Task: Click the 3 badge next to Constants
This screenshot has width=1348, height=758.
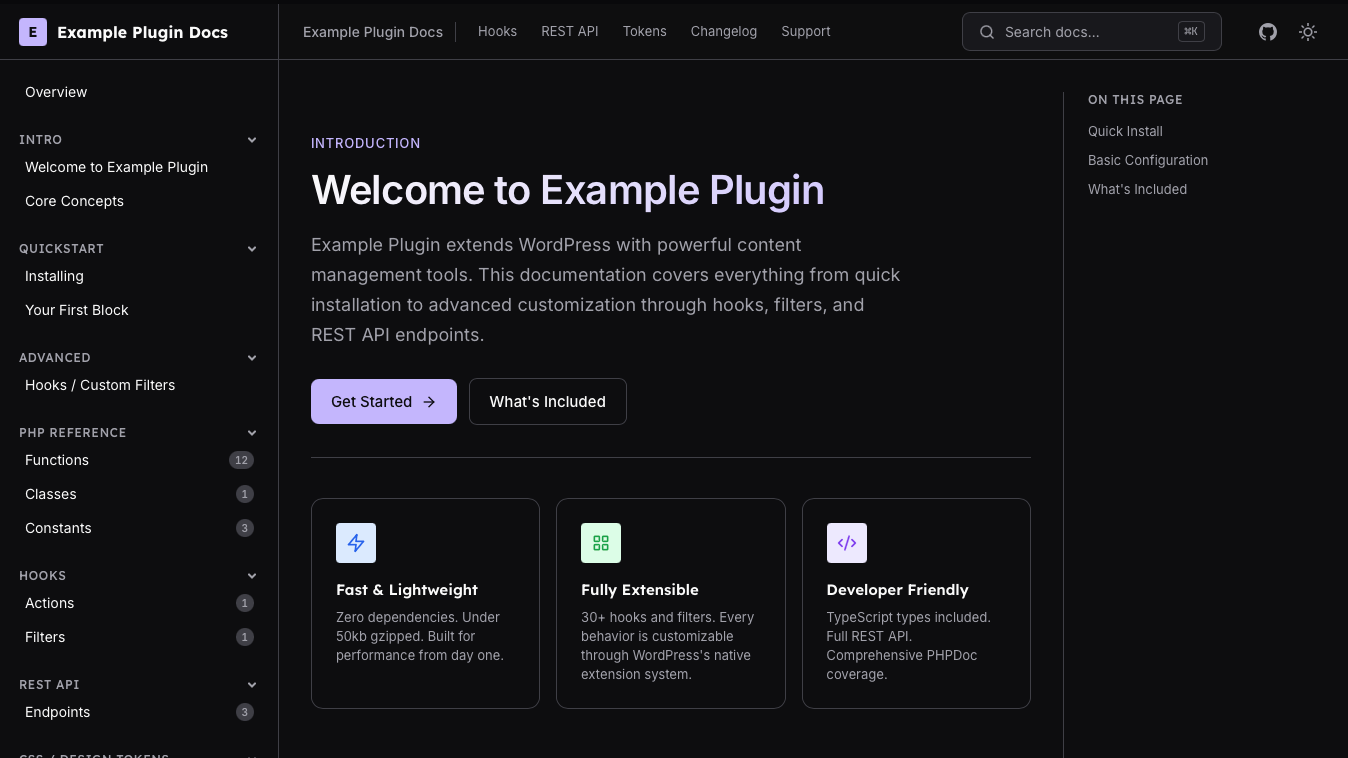Action: (245, 528)
